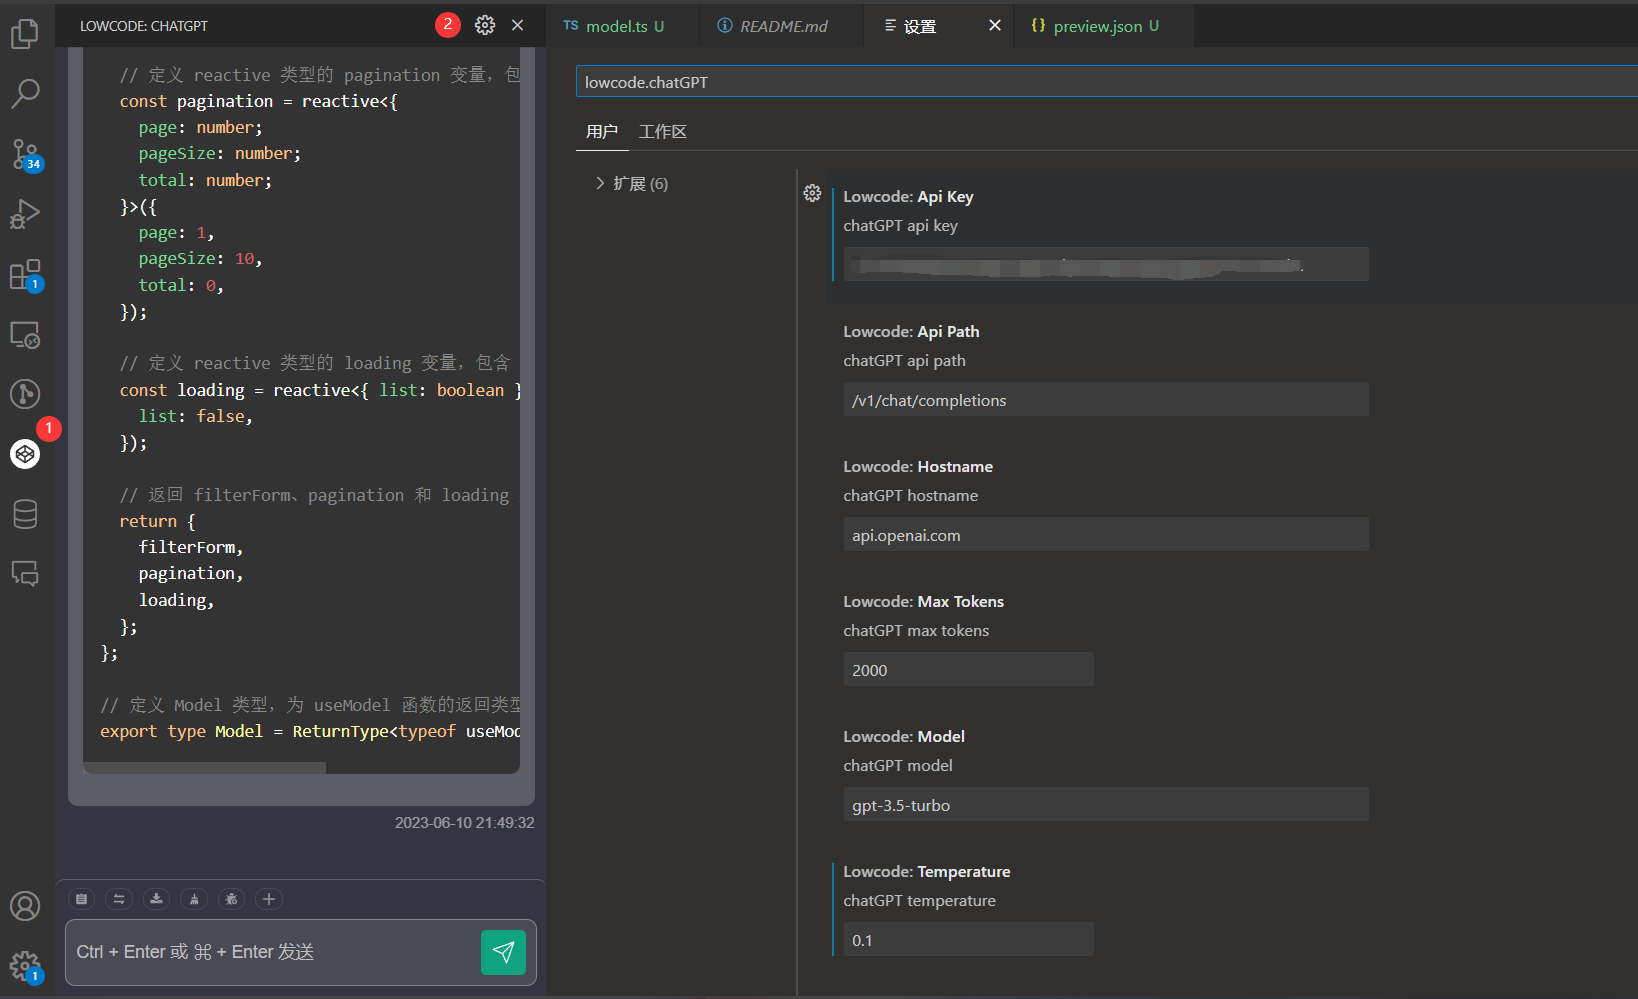Close the 设置 settings tab
This screenshot has height=999, width=1638.
(995, 25)
